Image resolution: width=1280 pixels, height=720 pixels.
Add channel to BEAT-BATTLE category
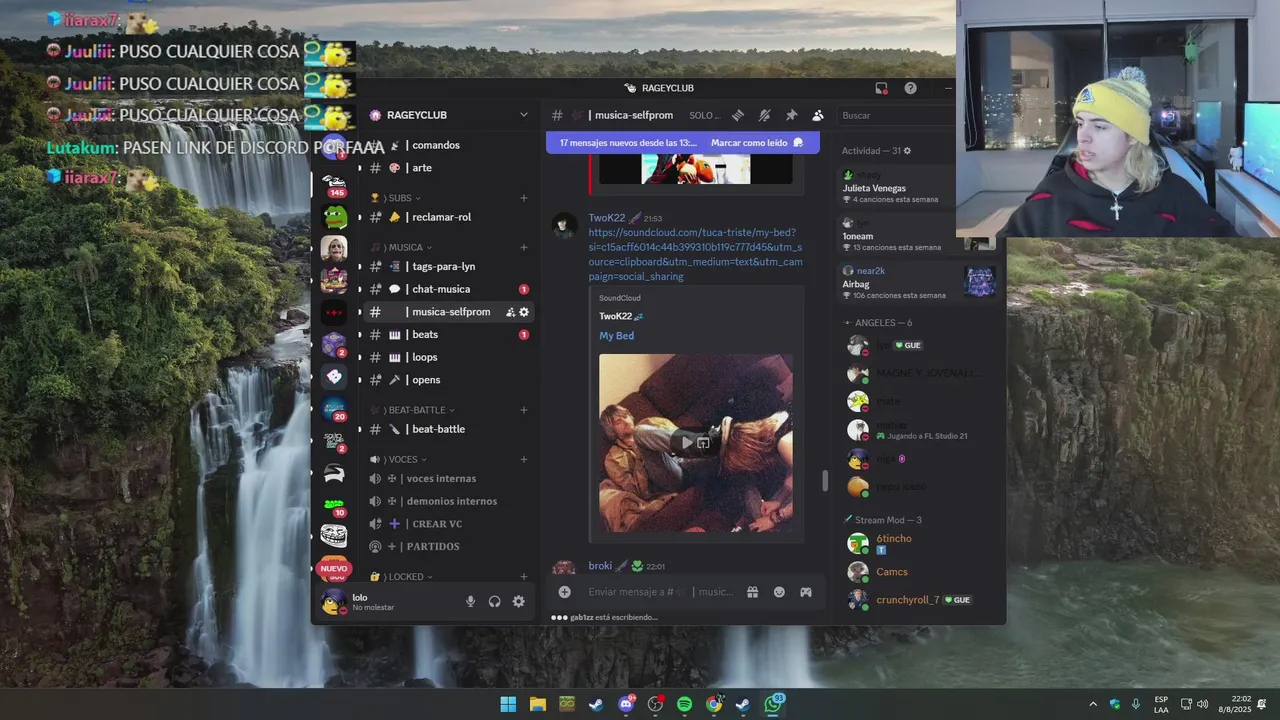pos(523,410)
